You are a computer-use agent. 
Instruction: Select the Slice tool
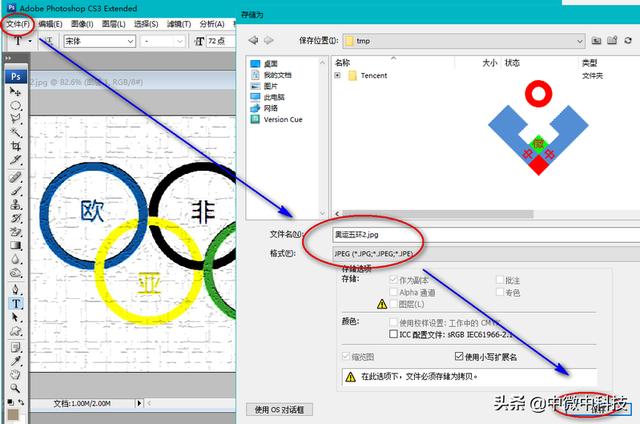click(x=16, y=159)
